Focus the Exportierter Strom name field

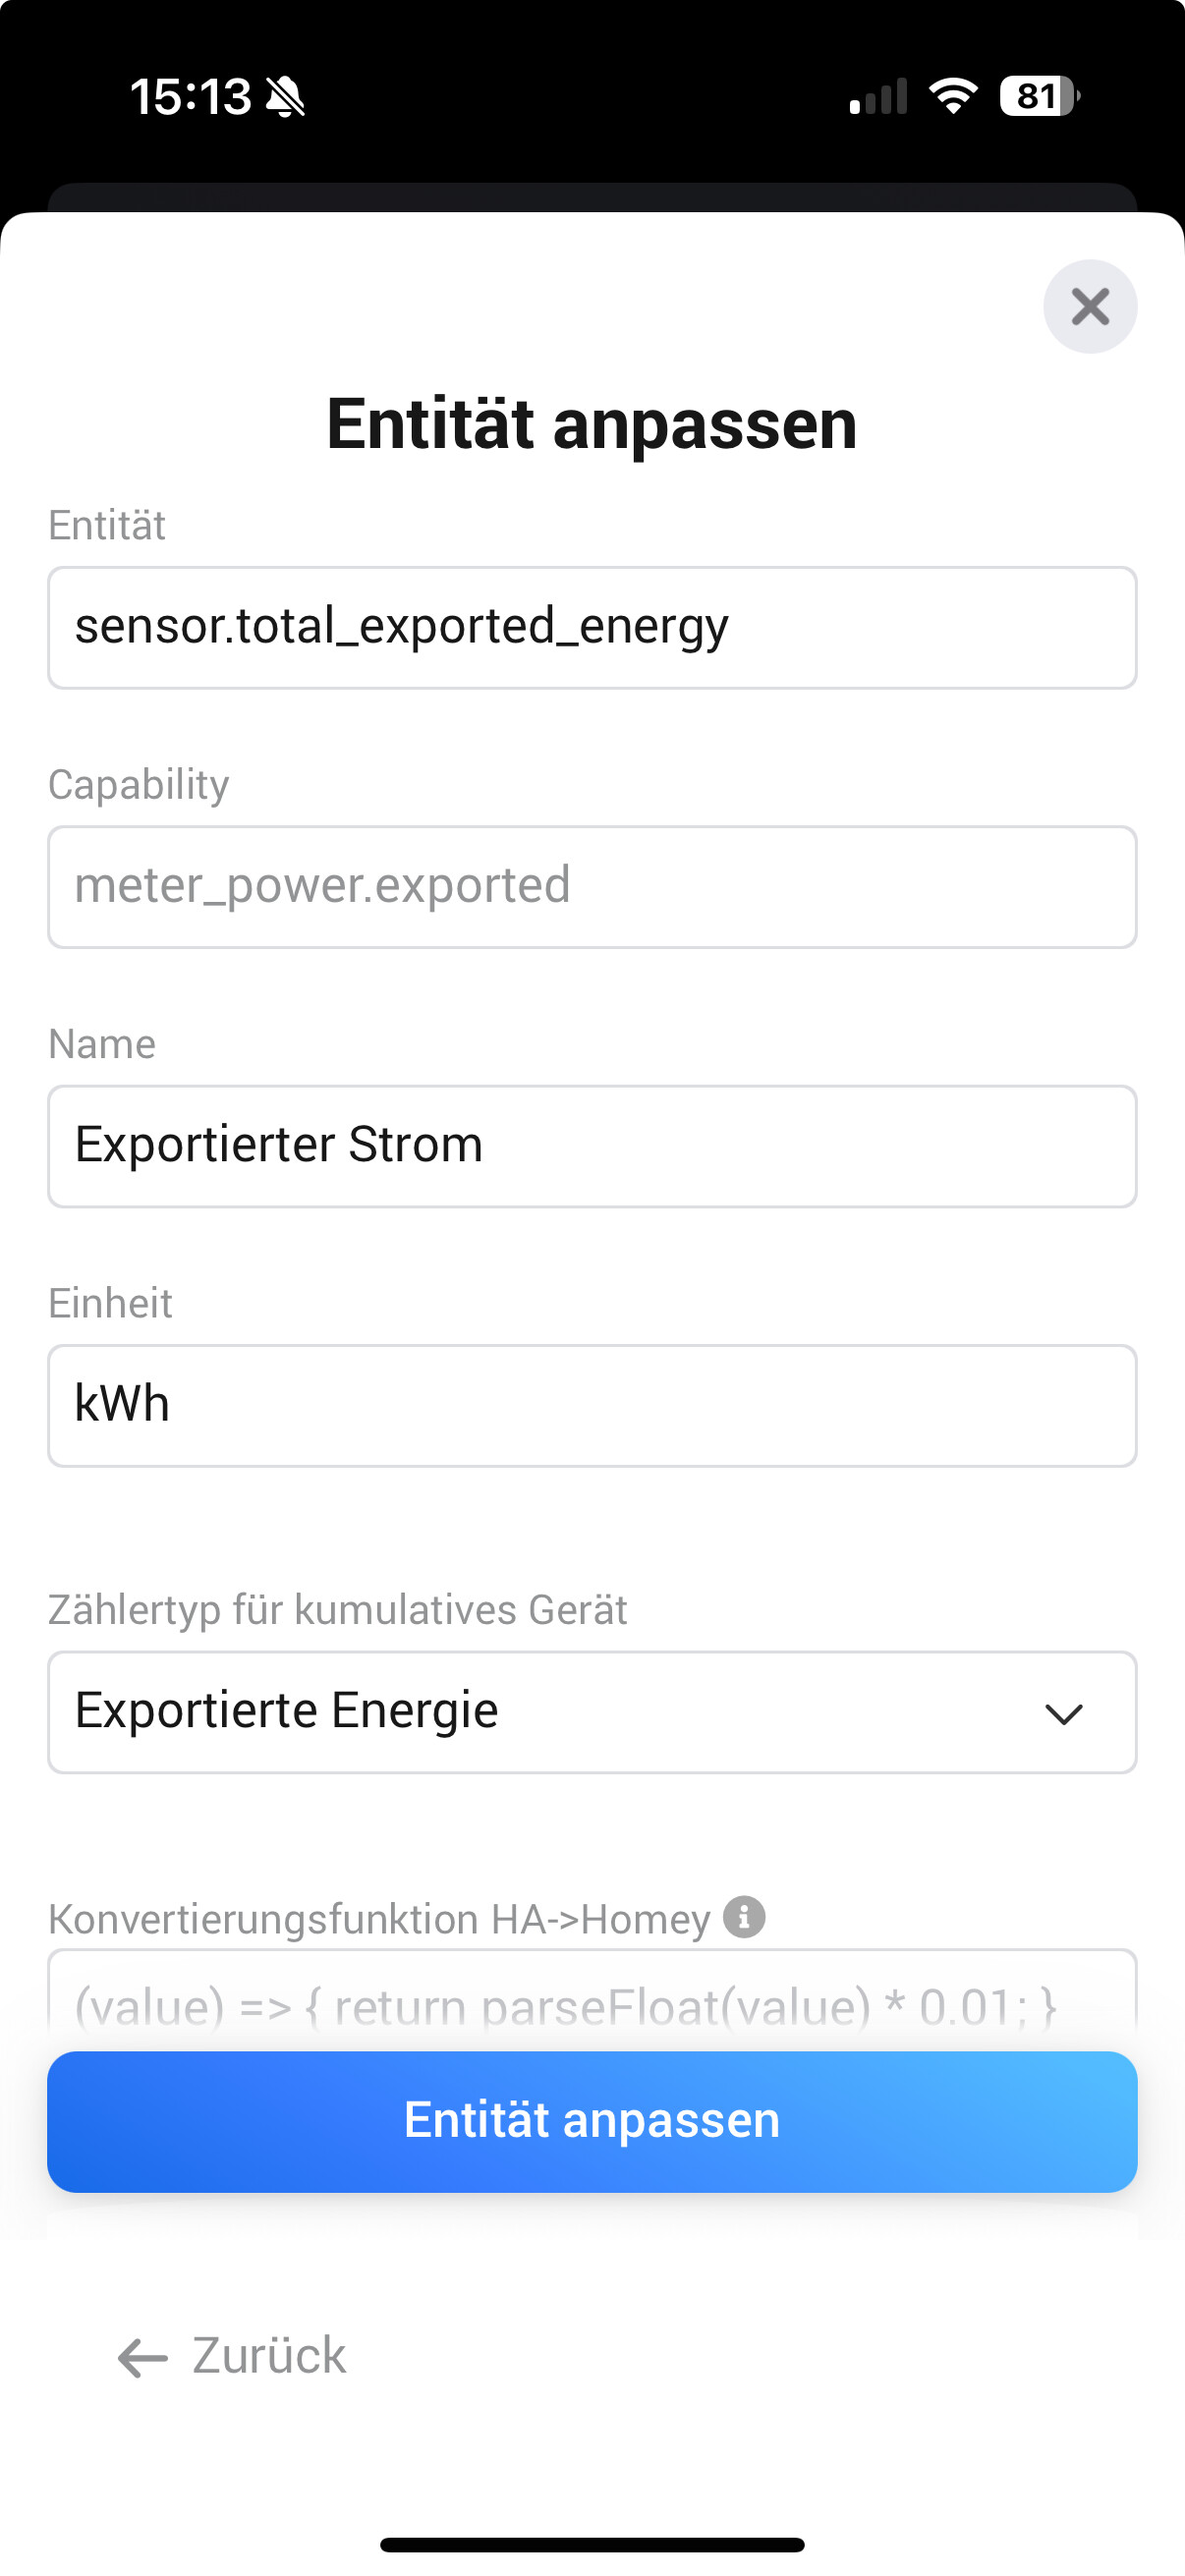(591, 1145)
